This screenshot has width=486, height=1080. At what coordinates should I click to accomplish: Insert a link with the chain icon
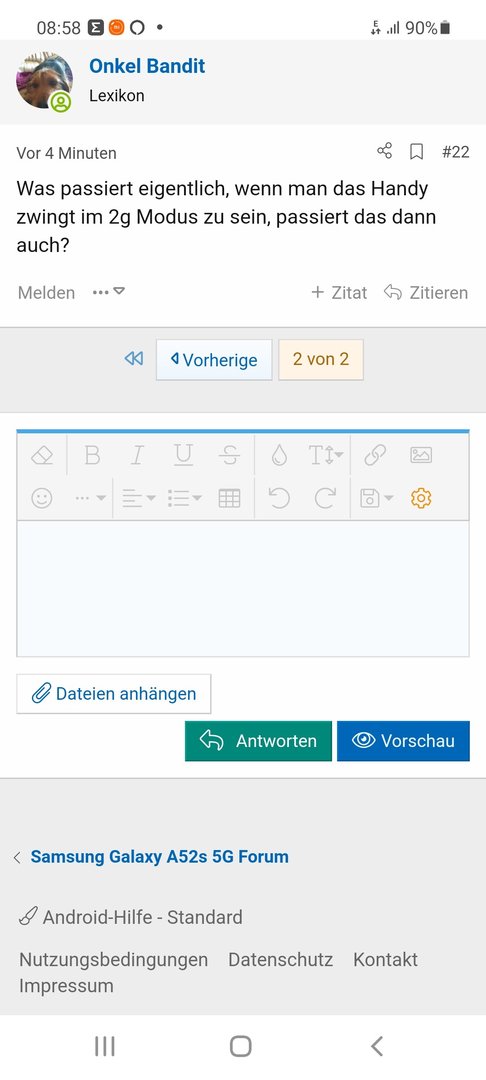(x=375, y=455)
